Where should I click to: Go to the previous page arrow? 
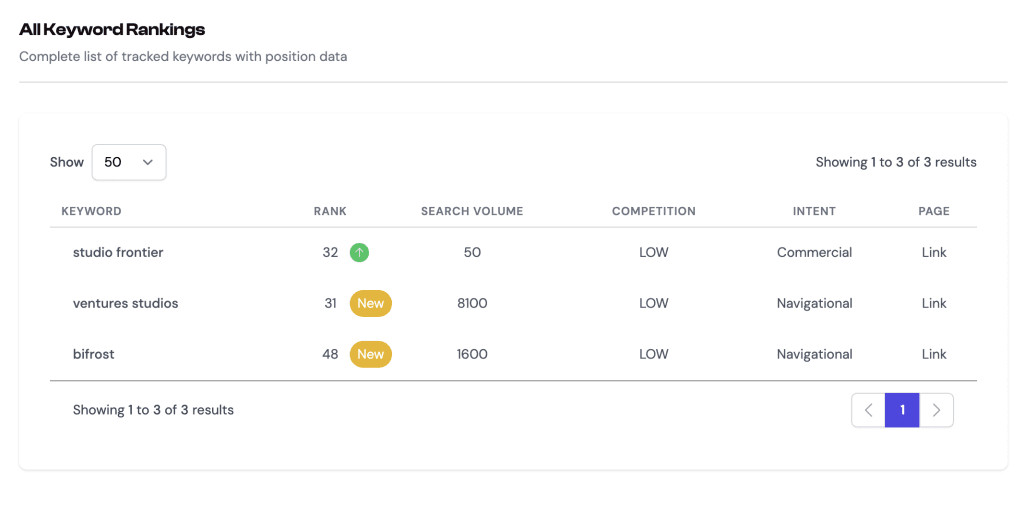pos(868,410)
